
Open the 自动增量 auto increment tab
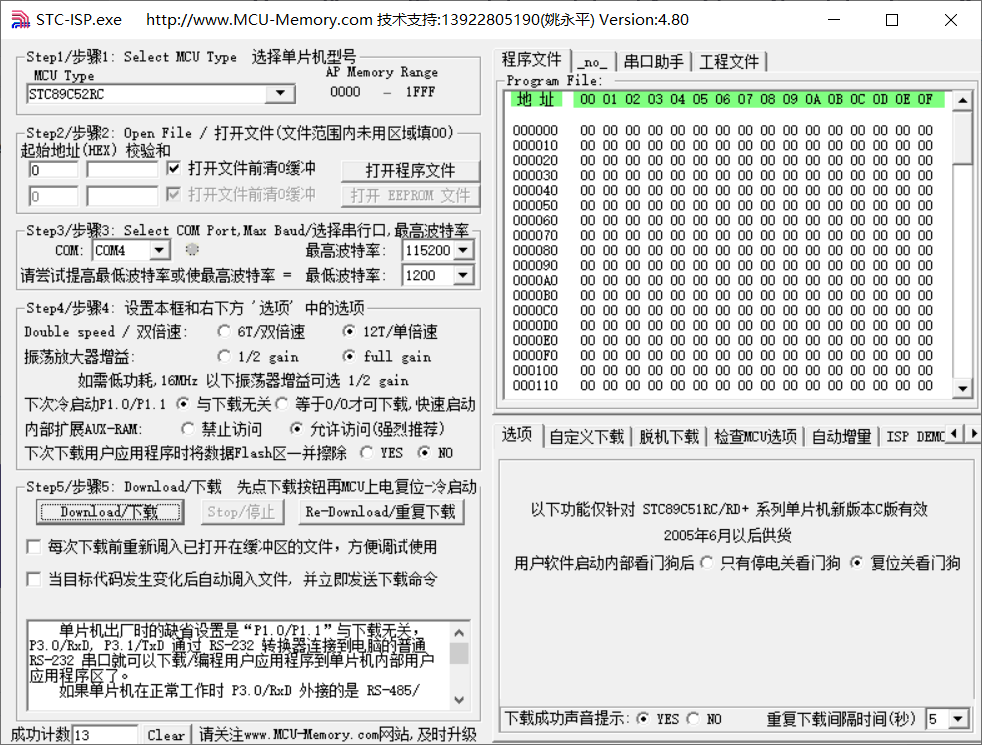coord(841,436)
